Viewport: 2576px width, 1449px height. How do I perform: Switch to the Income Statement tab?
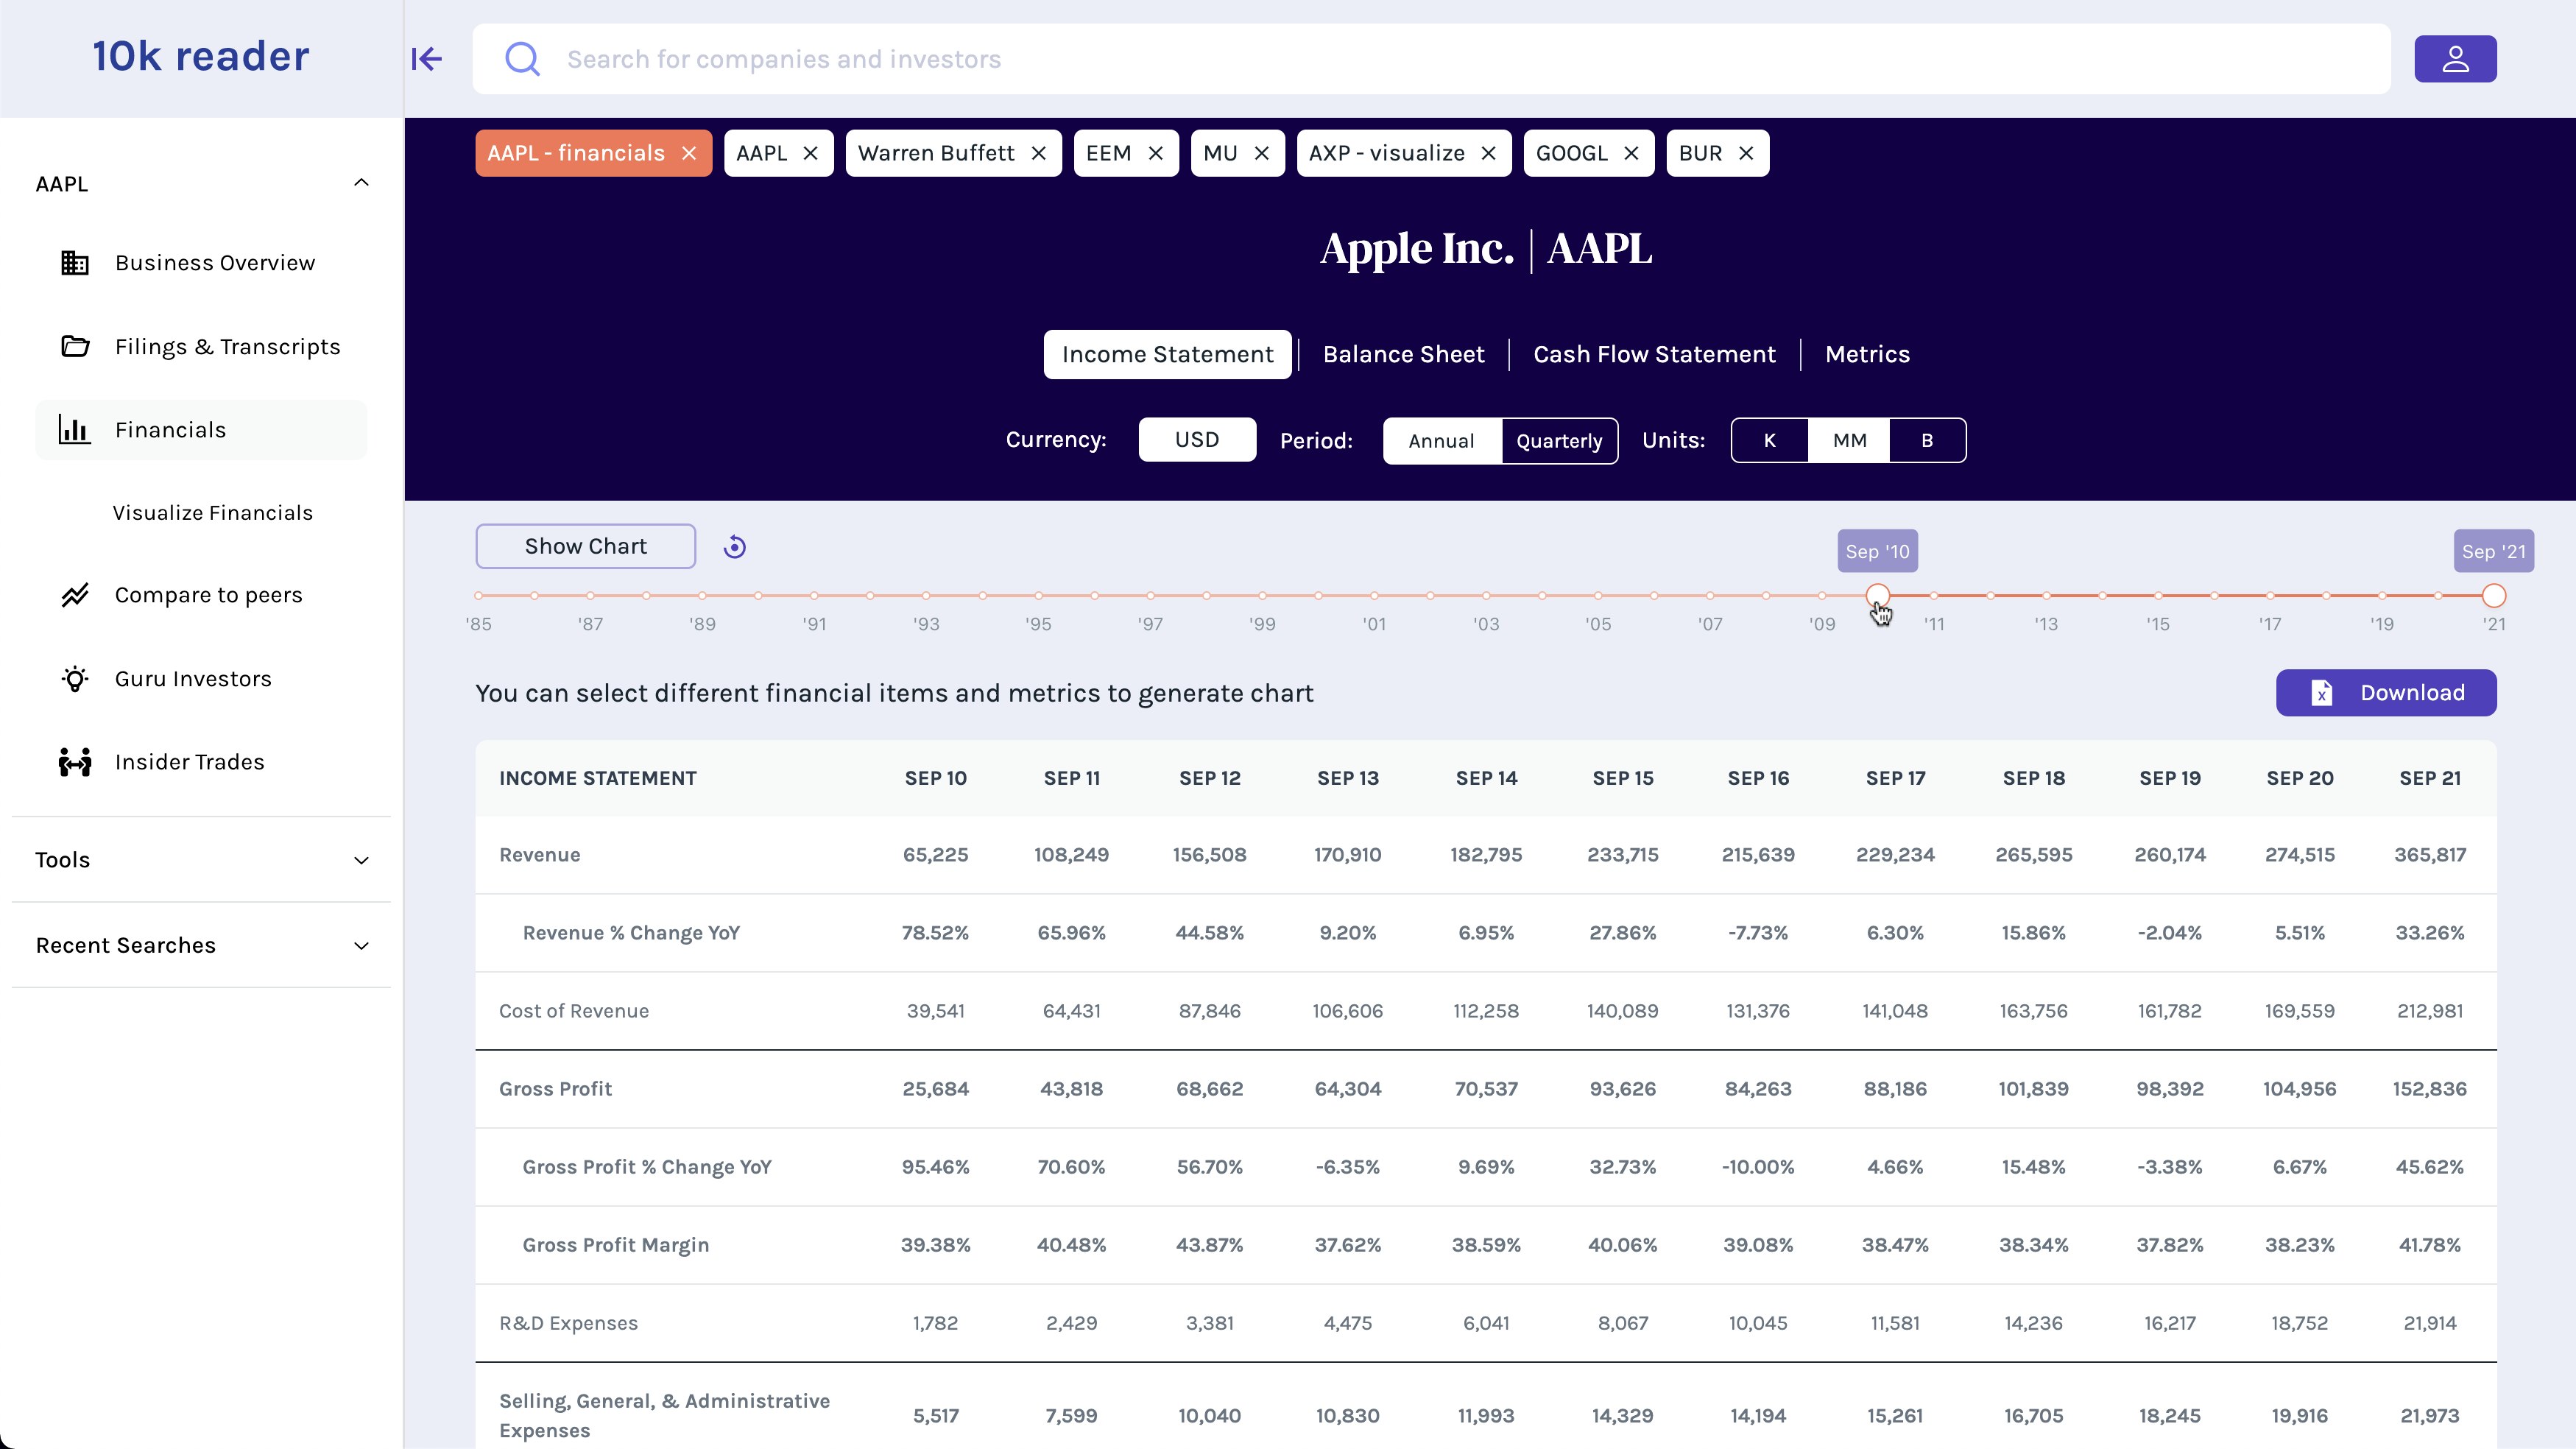(1167, 354)
